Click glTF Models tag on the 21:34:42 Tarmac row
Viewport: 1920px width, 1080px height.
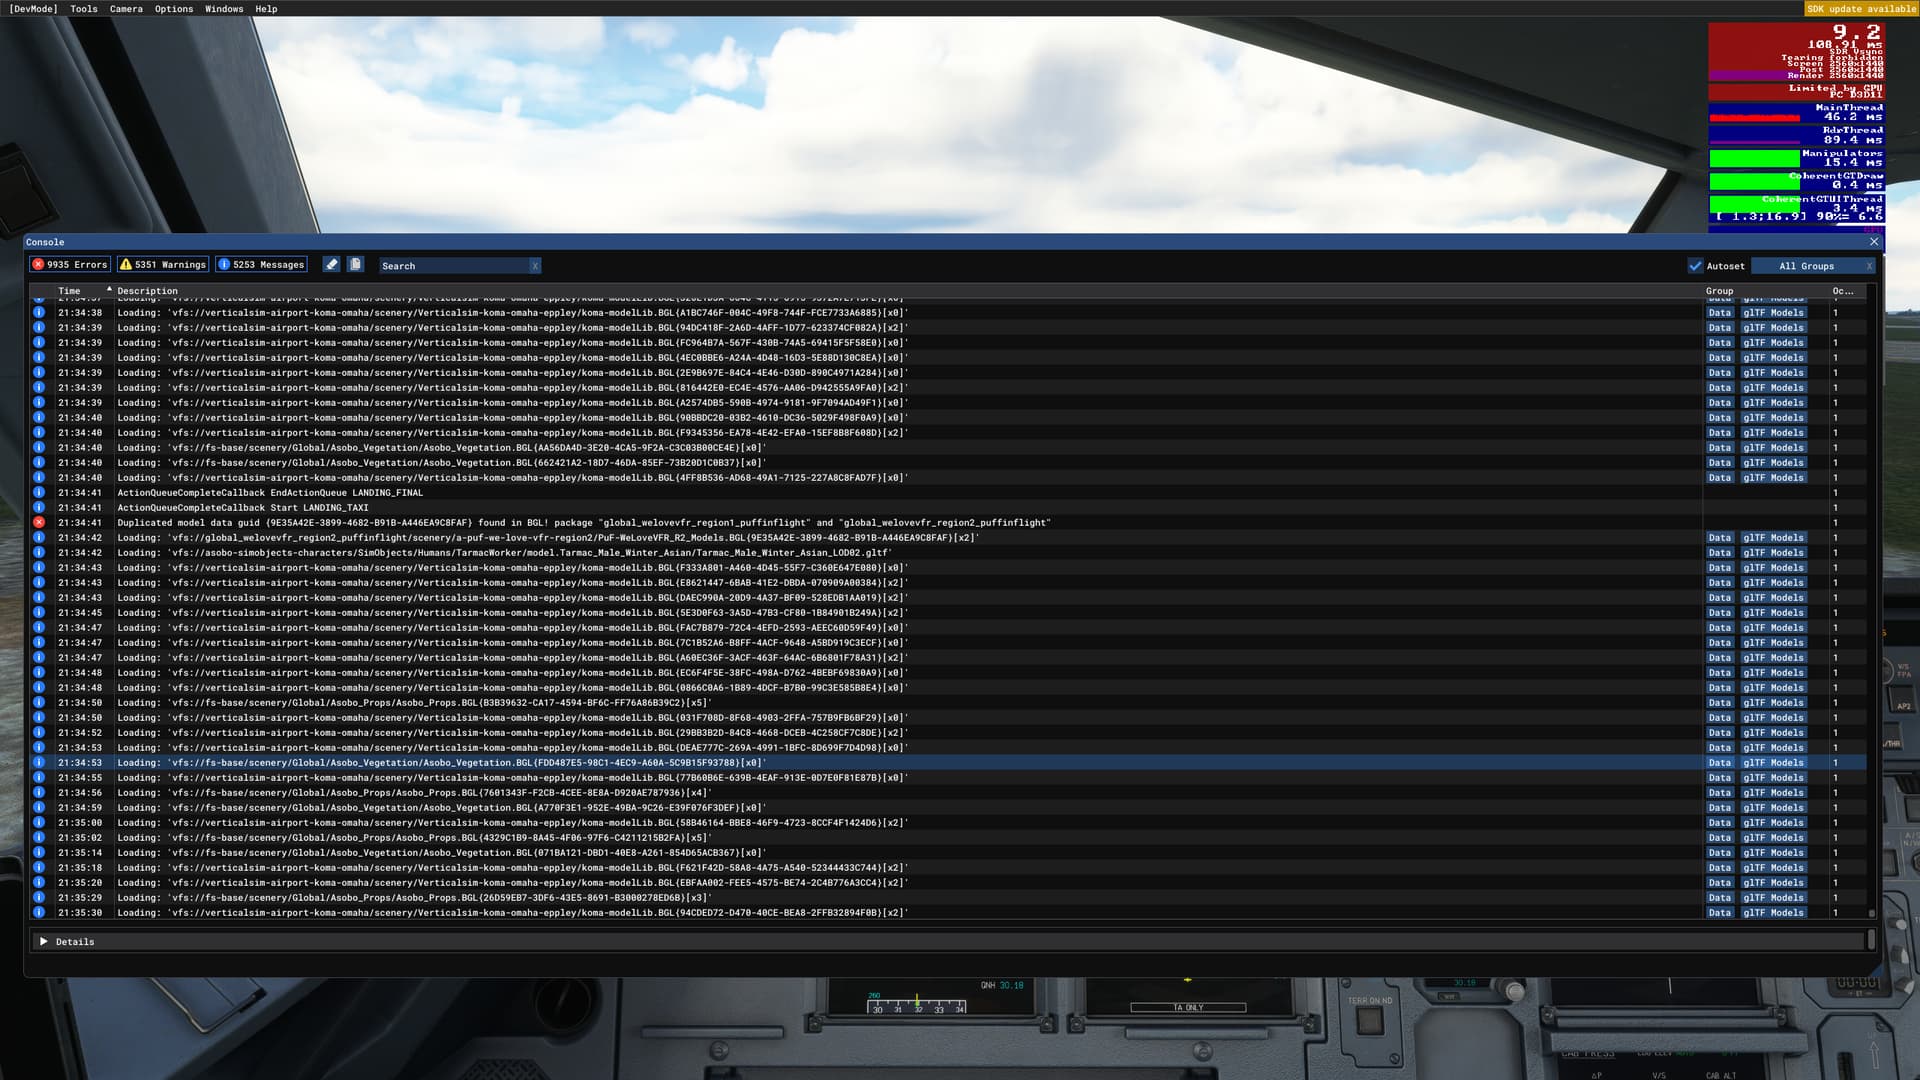click(x=1773, y=553)
